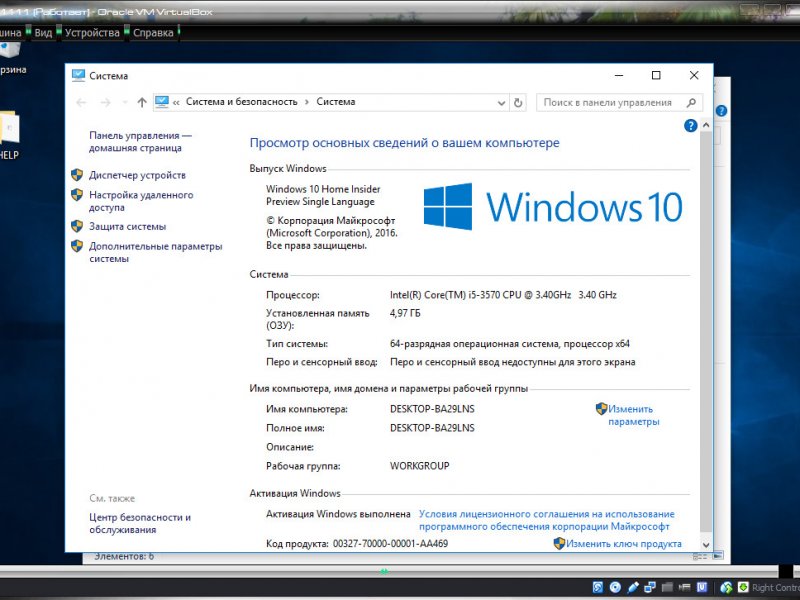Click the Система breadcrumb in address bar
This screenshot has width=800, height=600.
click(336, 102)
